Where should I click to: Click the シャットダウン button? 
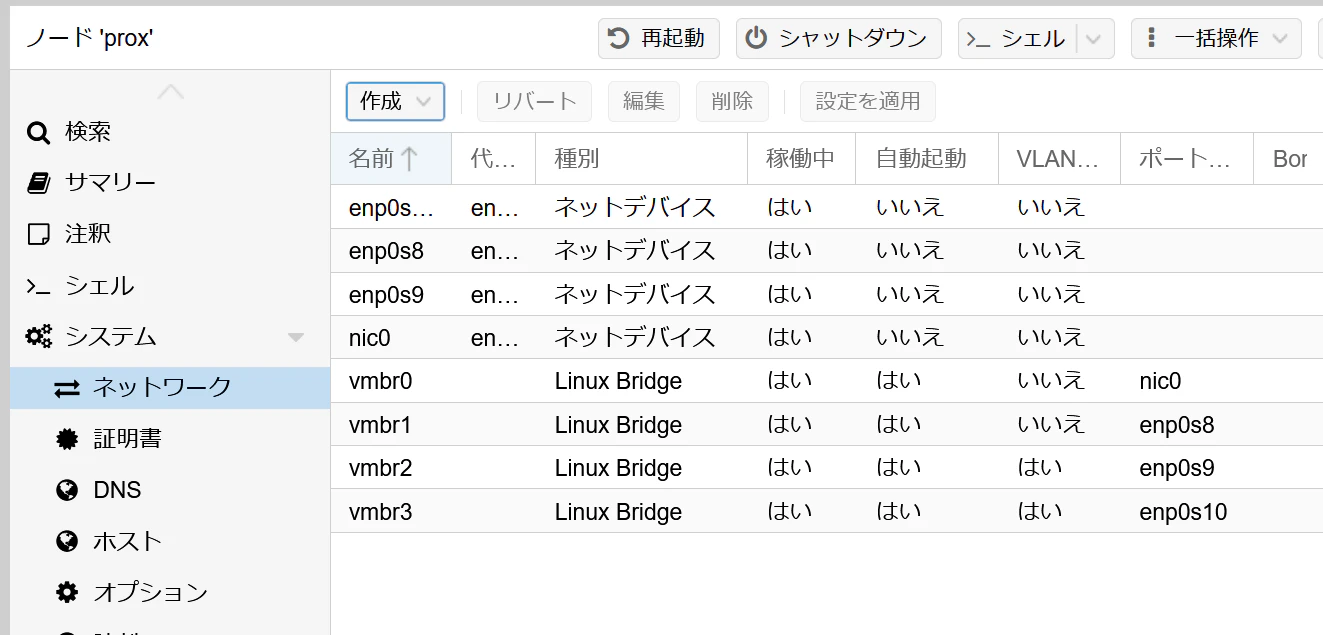(x=839, y=38)
